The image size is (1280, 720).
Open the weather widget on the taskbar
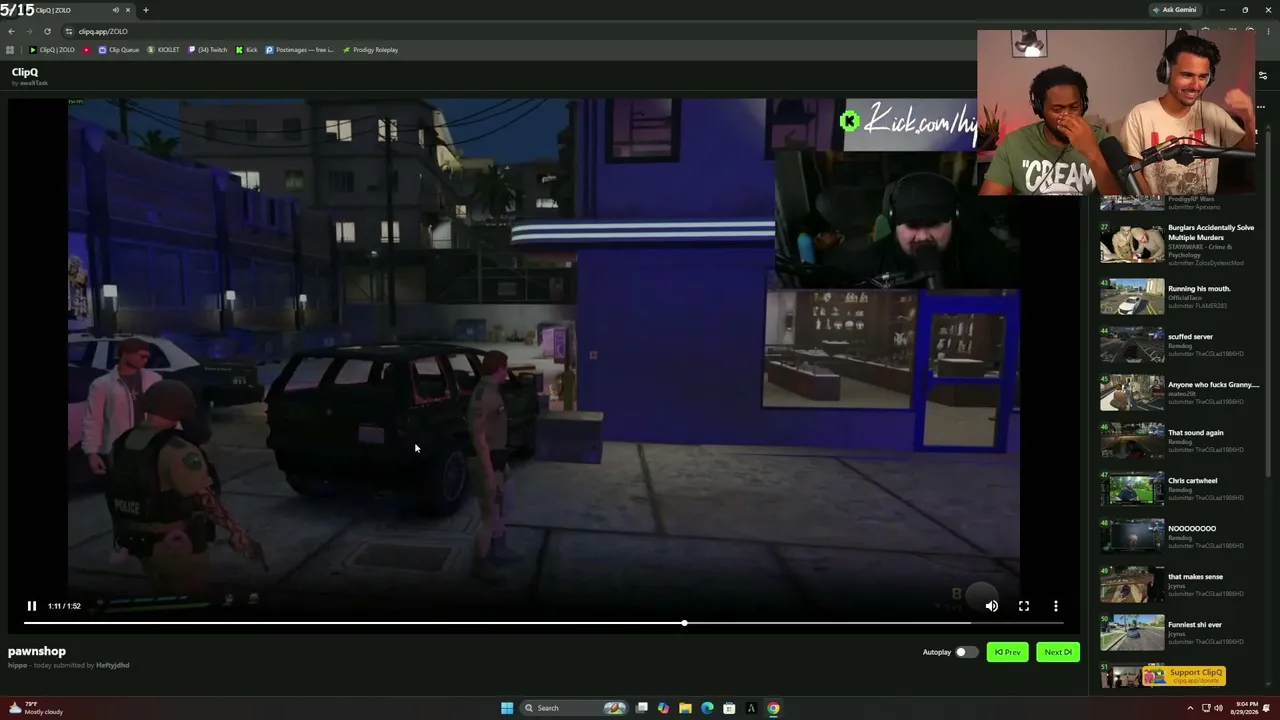[36, 708]
